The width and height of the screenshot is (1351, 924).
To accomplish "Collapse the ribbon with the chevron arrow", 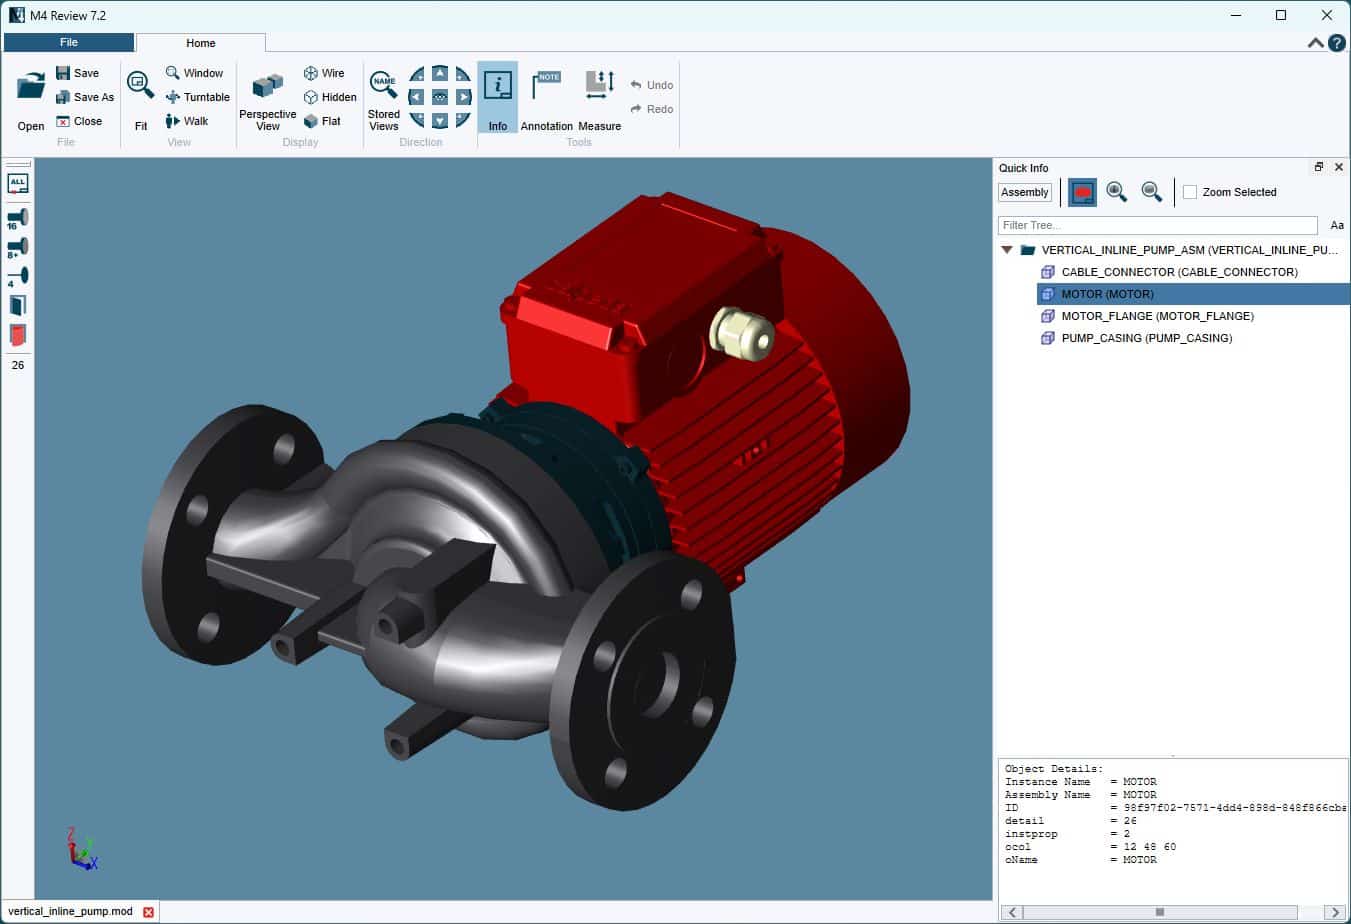I will pyautogui.click(x=1316, y=43).
